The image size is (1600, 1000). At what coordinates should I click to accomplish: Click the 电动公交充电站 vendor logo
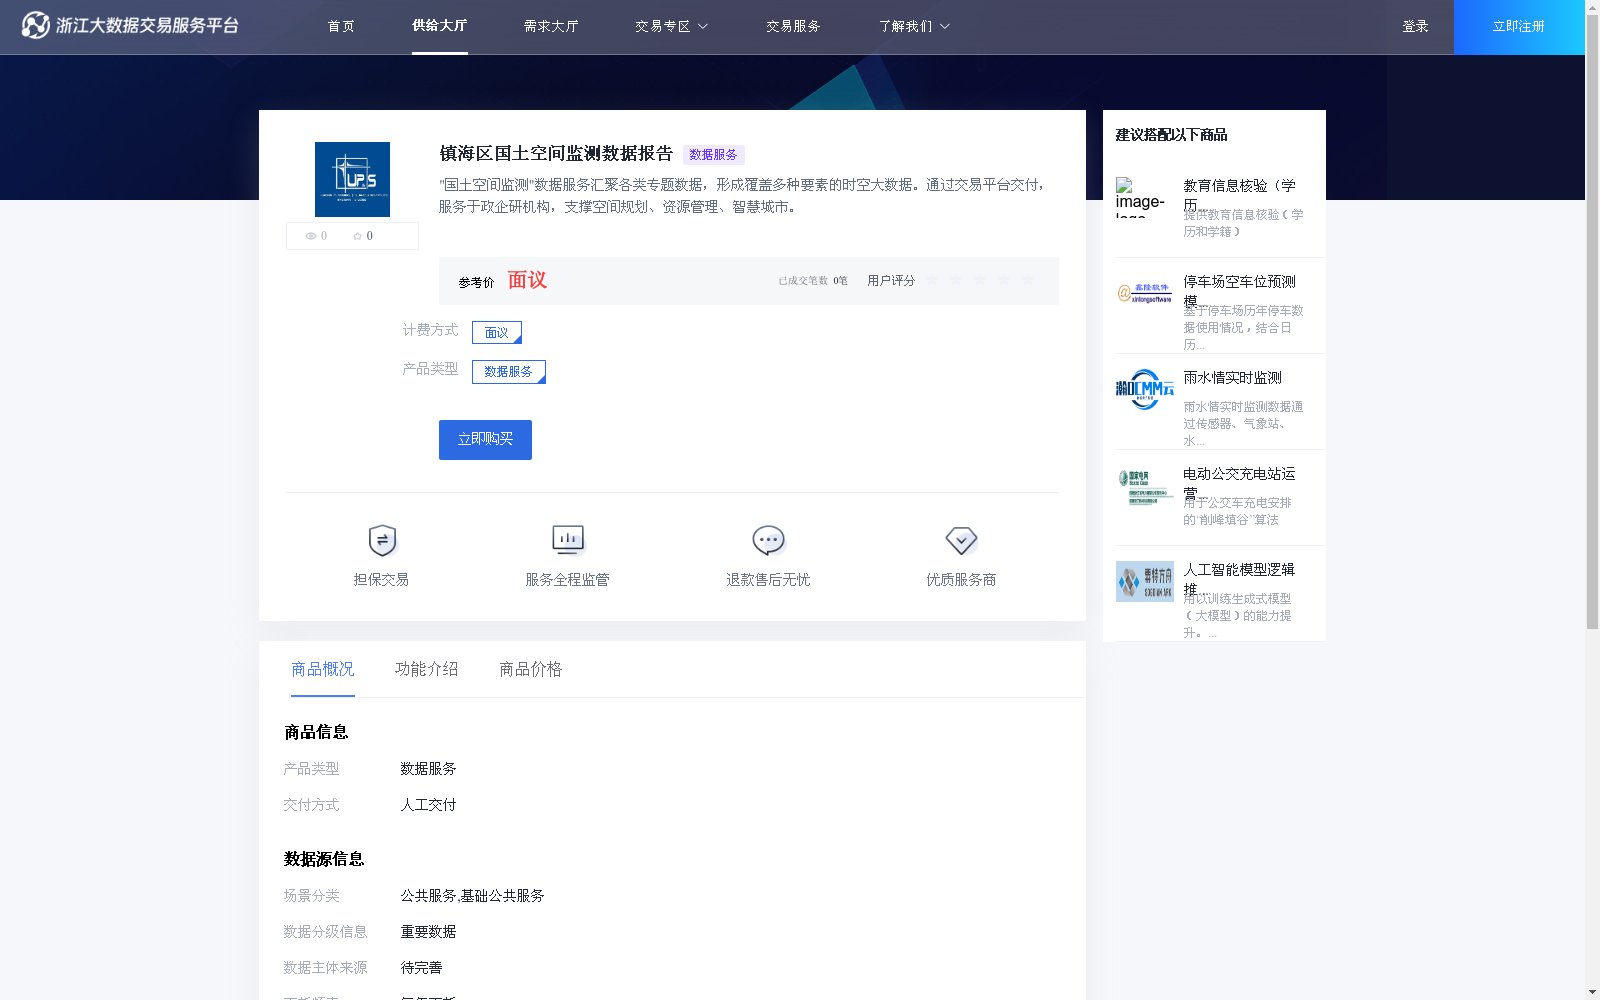point(1145,486)
